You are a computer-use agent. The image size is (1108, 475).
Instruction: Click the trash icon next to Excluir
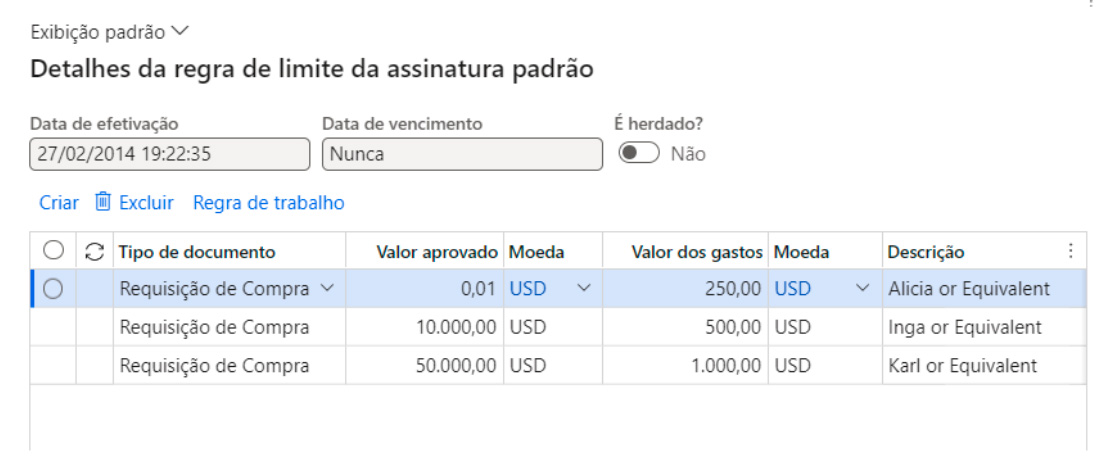(102, 202)
